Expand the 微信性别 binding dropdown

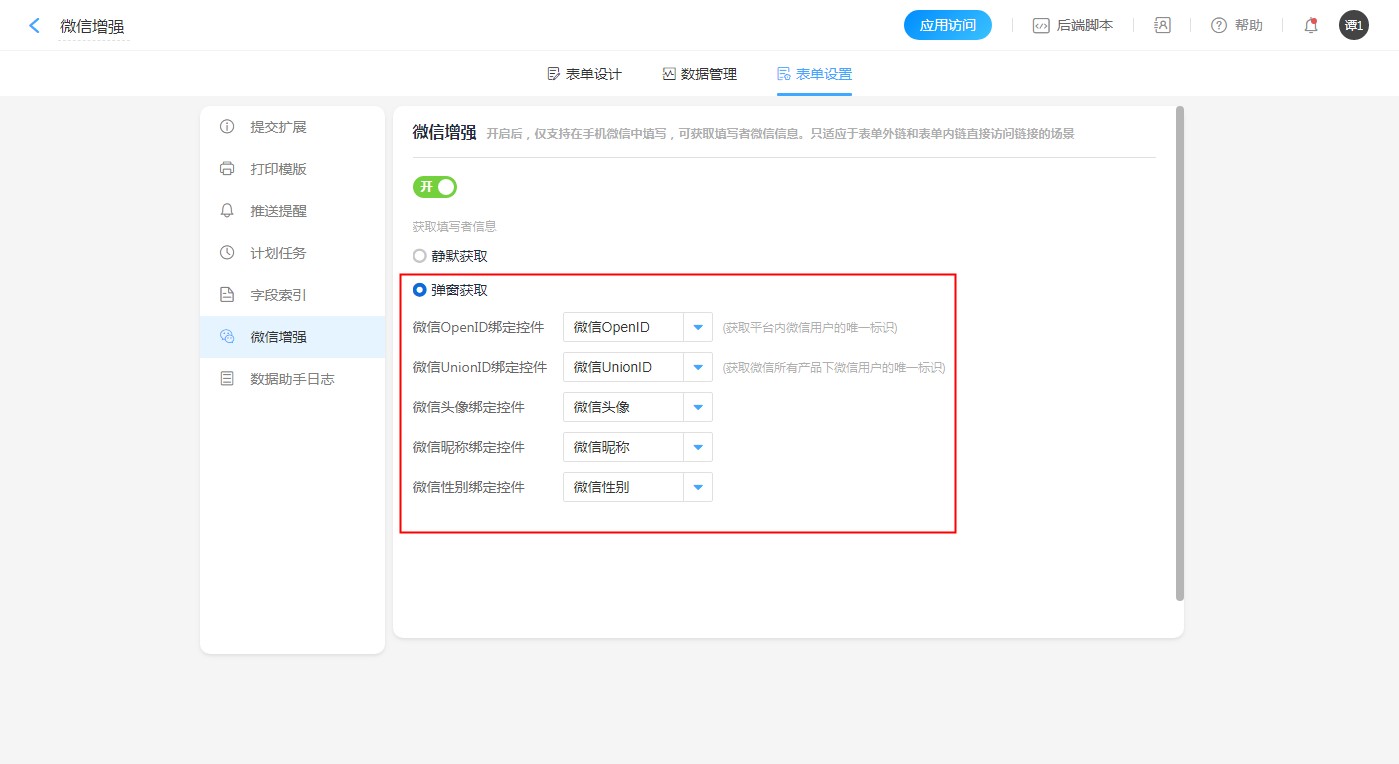tap(697, 487)
